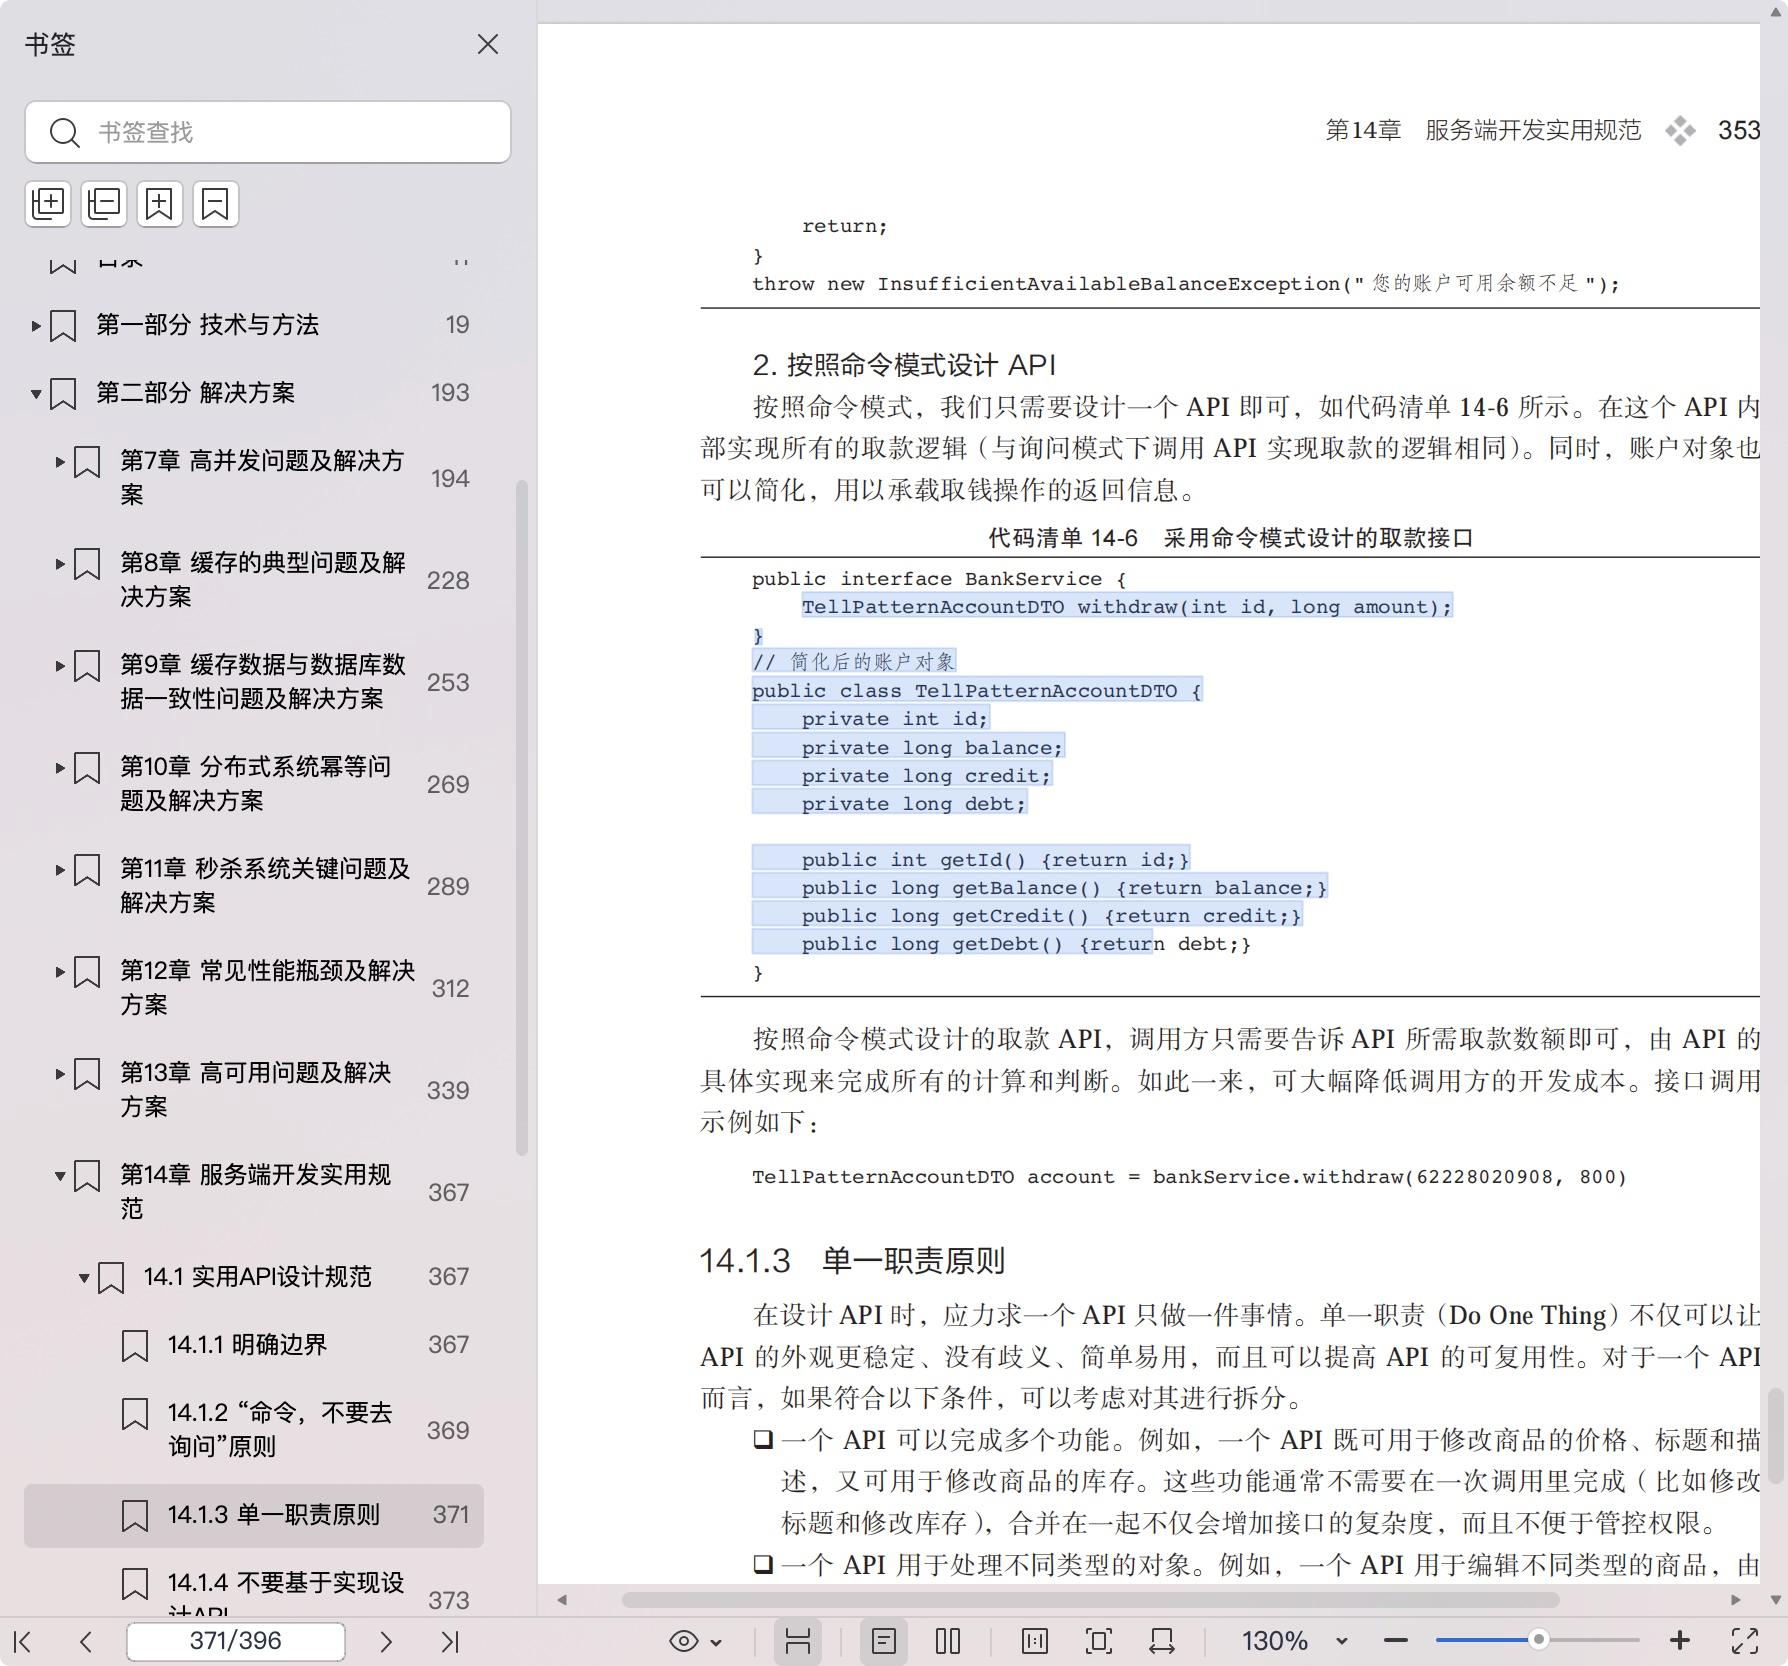Jump to 第12章 常见性能瓶颈及解决方案

click(x=268, y=987)
